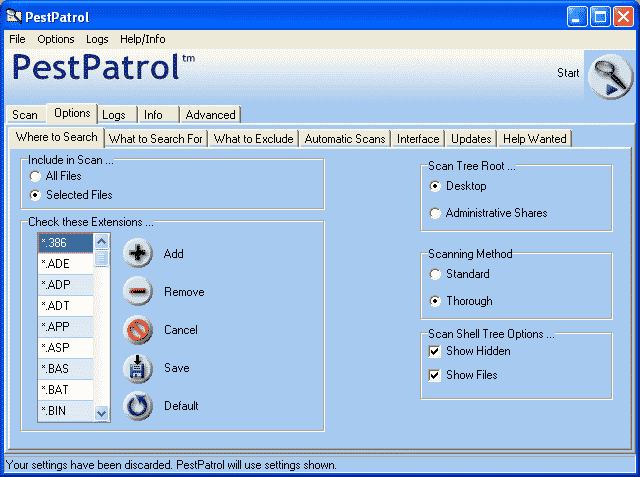Click the Add label button

point(173,254)
